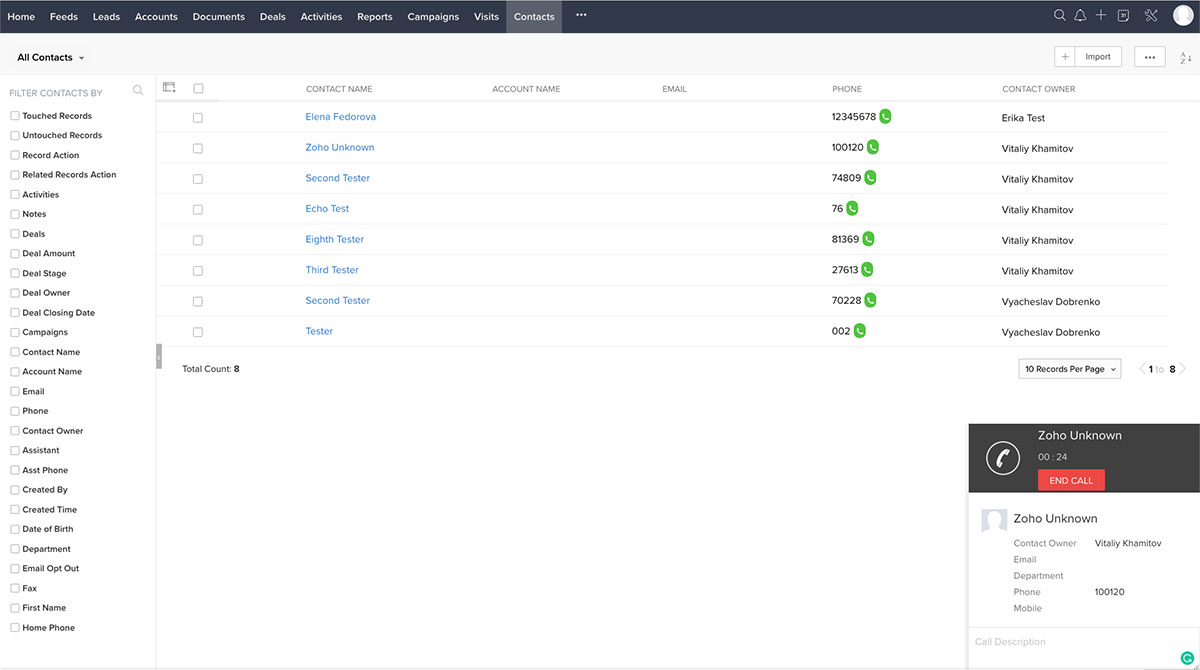The height and width of the screenshot is (670, 1200).
Task: Expand the All Contacts view dropdown
Action: click(51, 58)
